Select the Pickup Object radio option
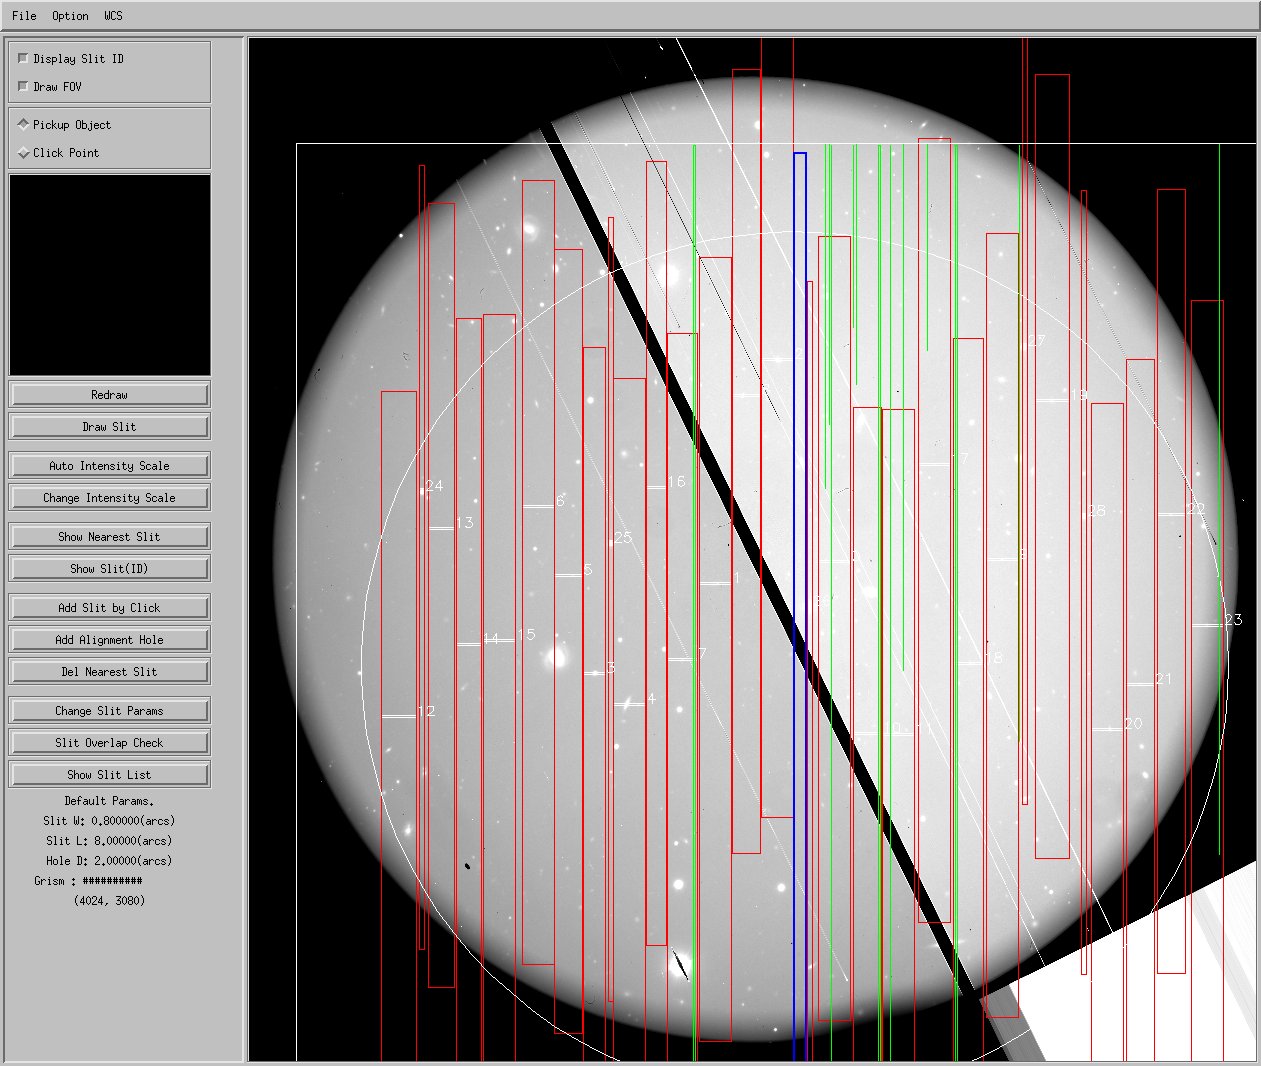This screenshot has width=1261, height=1066. (x=24, y=125)
